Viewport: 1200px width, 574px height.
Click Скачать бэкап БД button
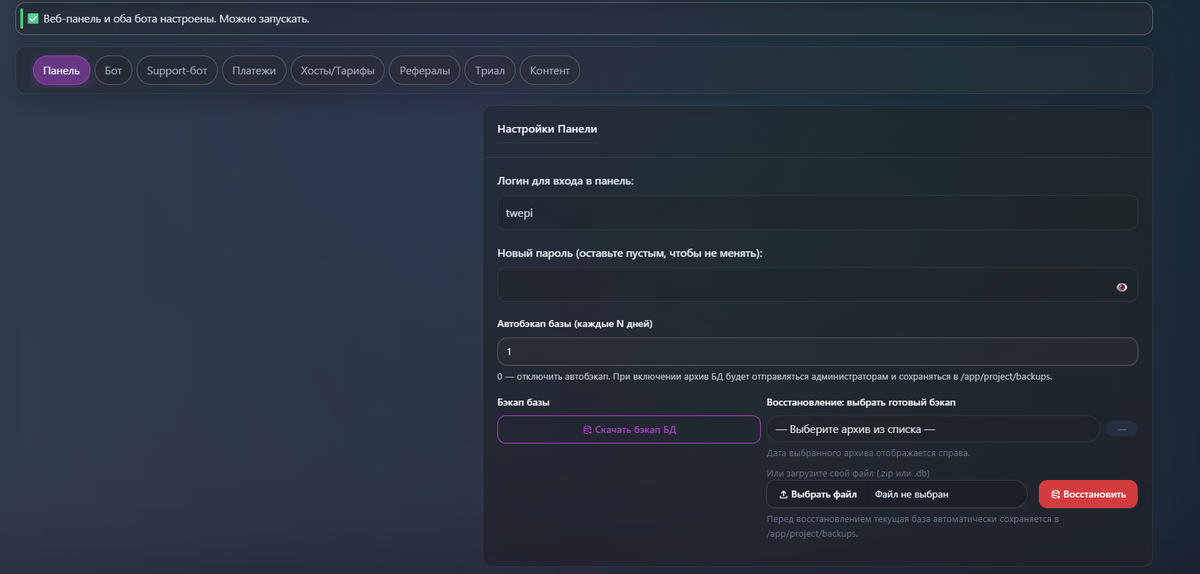[629, 429]
